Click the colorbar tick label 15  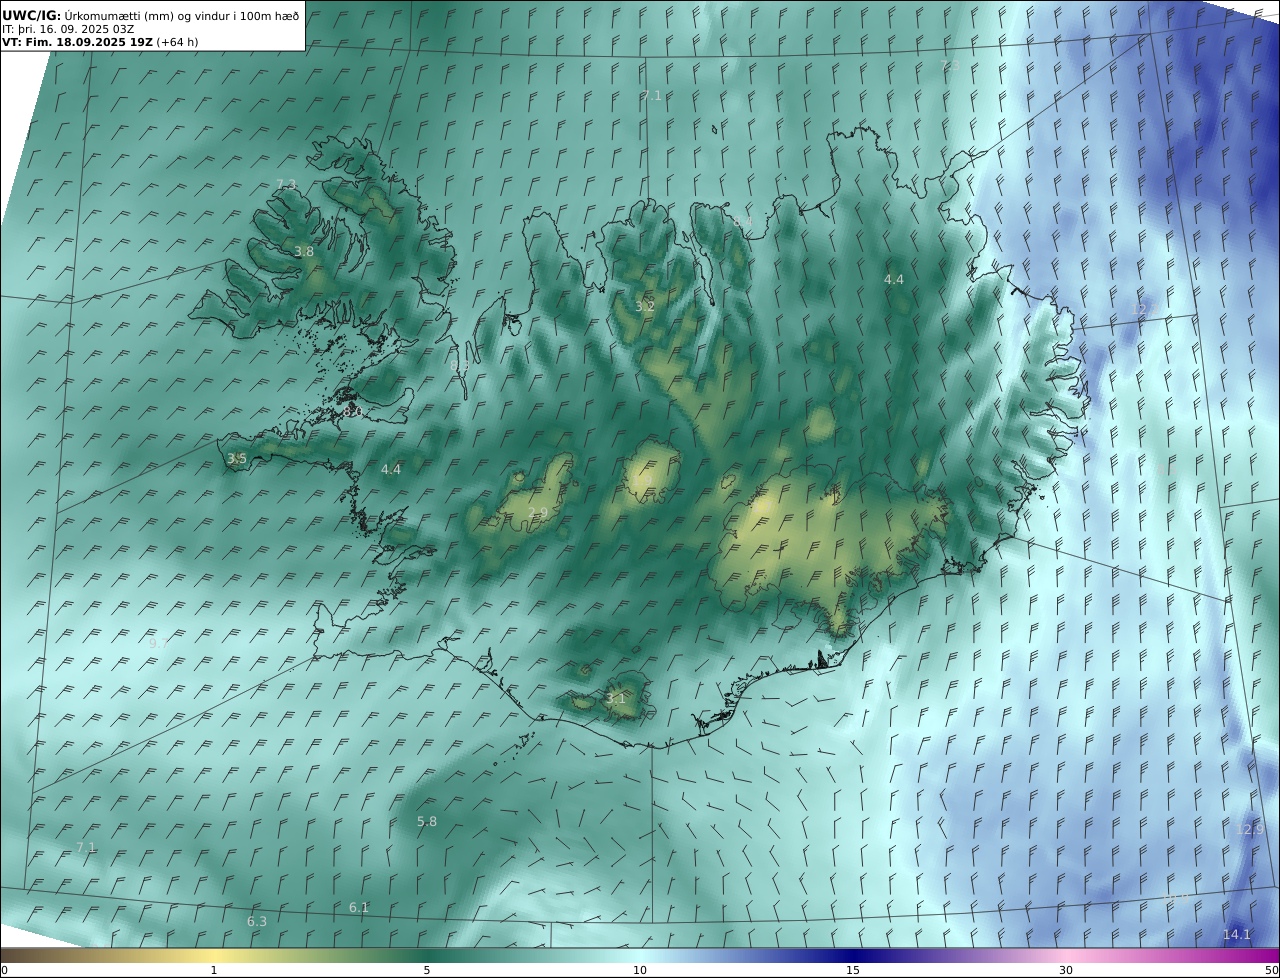[853, 970]
